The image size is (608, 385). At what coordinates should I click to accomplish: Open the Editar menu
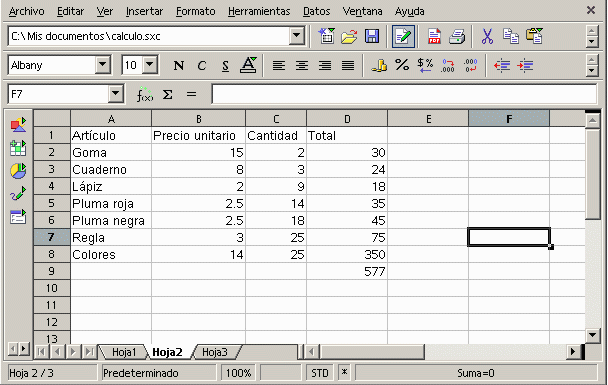(70, 11)
